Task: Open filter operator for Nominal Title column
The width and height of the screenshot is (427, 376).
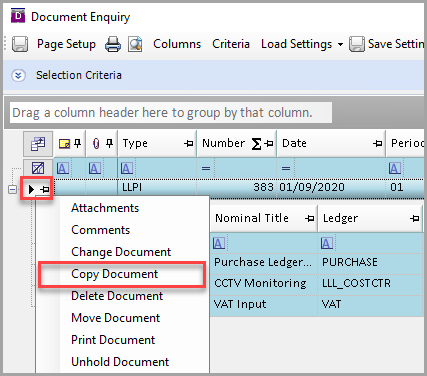Action: coord(219,243)
